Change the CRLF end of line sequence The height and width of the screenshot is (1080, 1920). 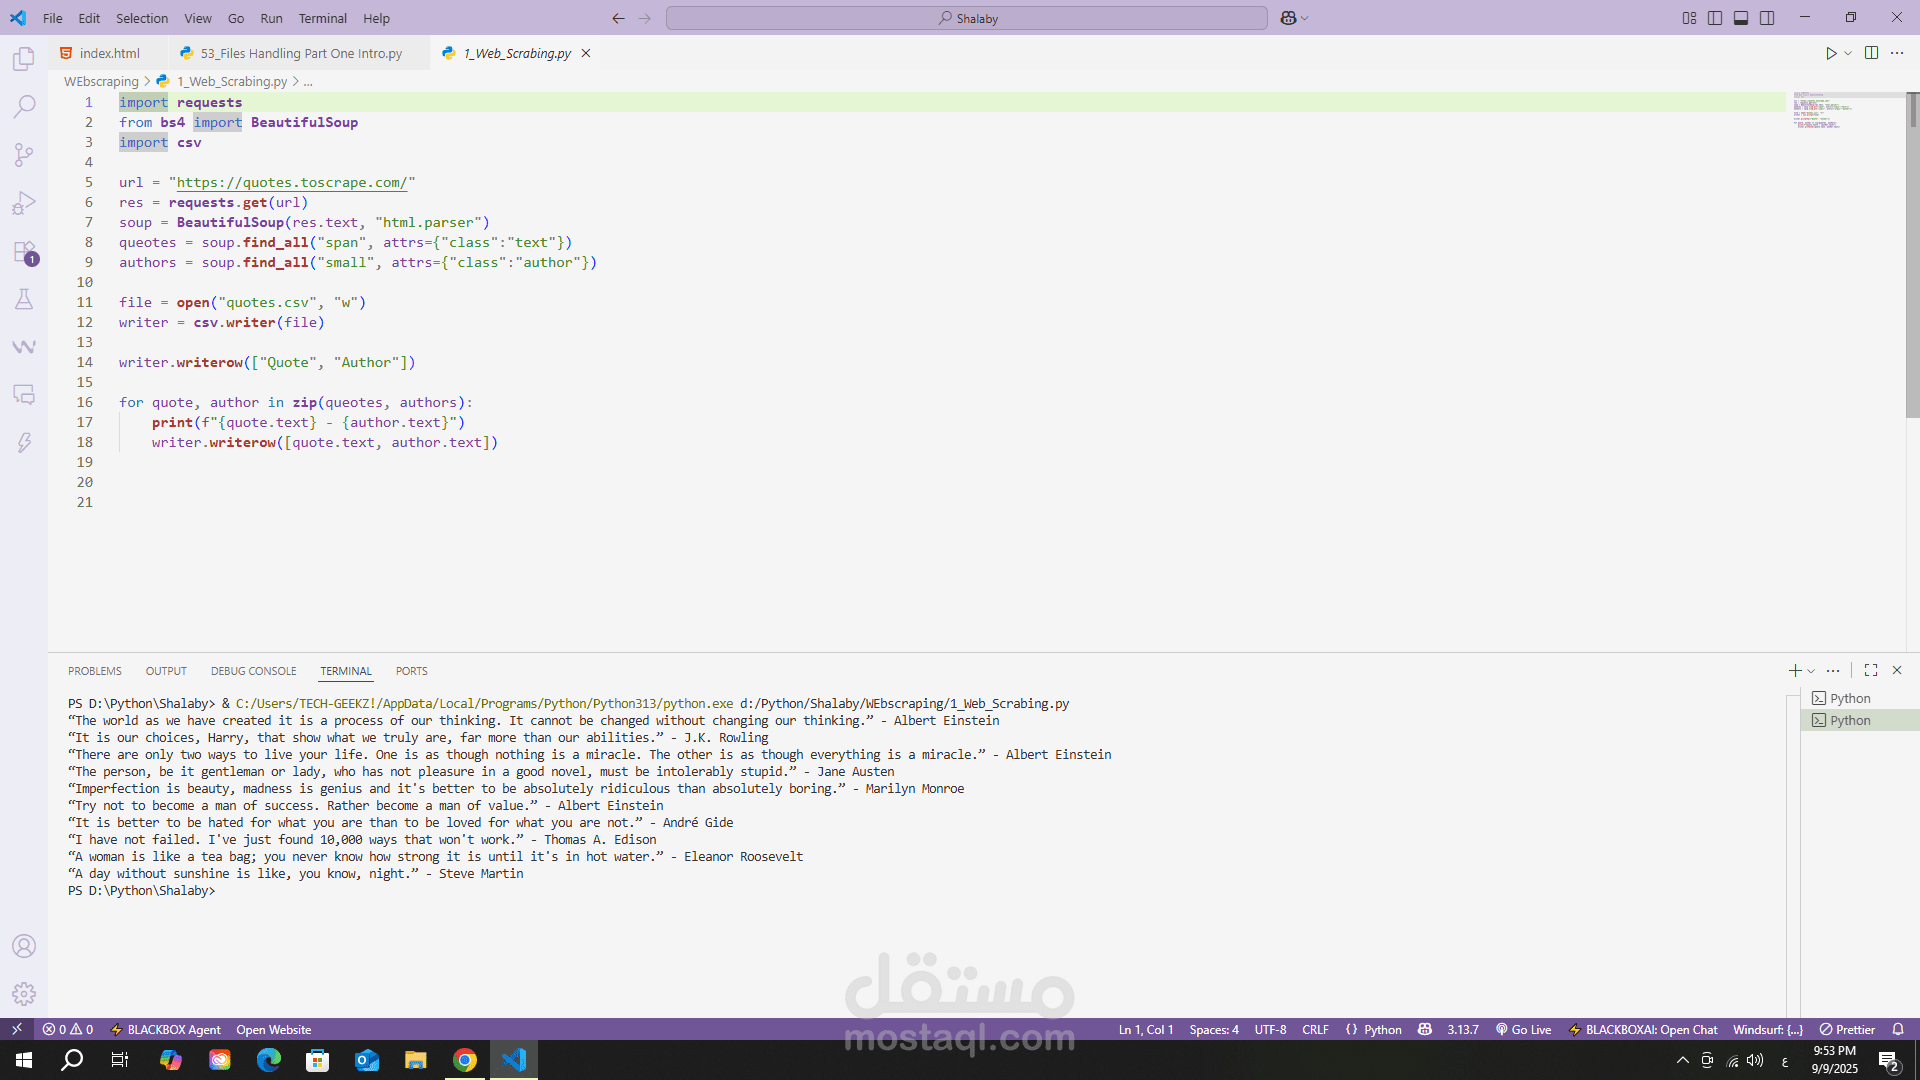coord(1315,1029)
